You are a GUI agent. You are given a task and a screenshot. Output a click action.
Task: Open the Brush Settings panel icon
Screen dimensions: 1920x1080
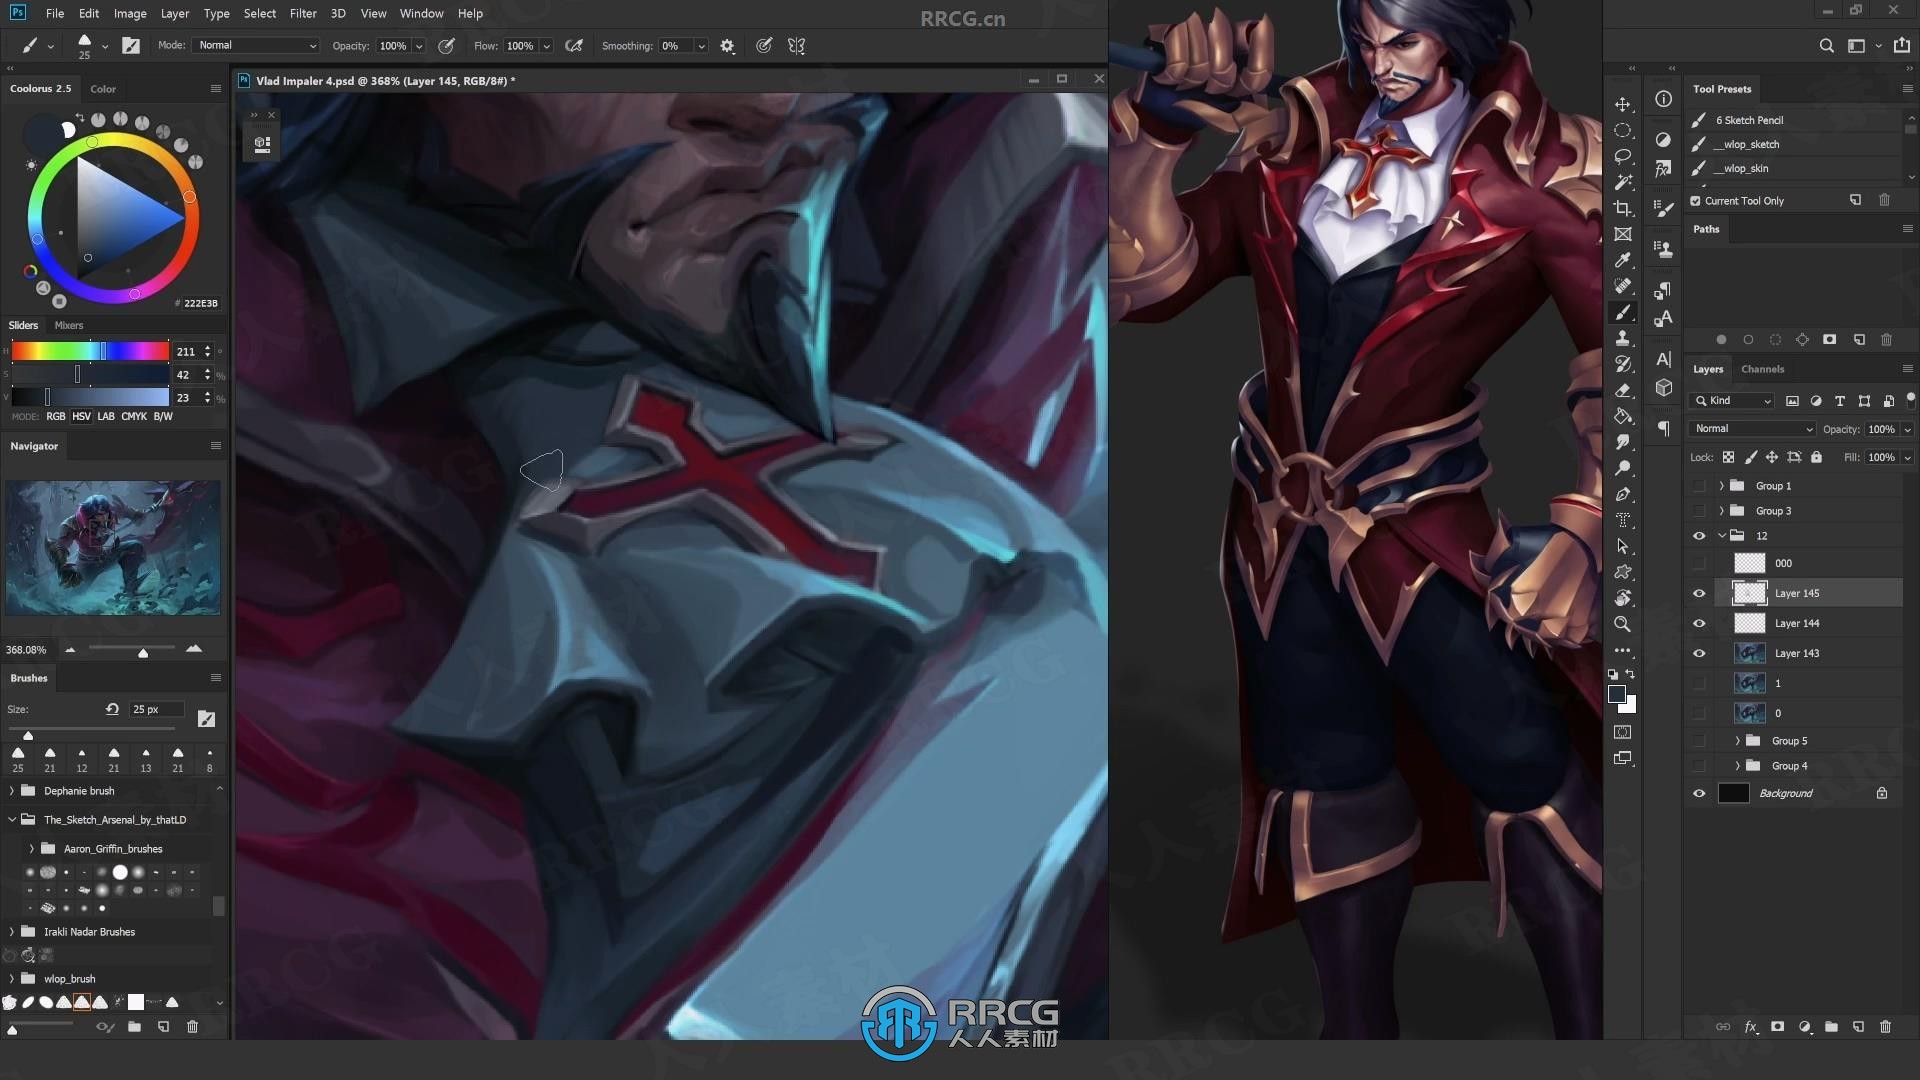(1663, 209)
